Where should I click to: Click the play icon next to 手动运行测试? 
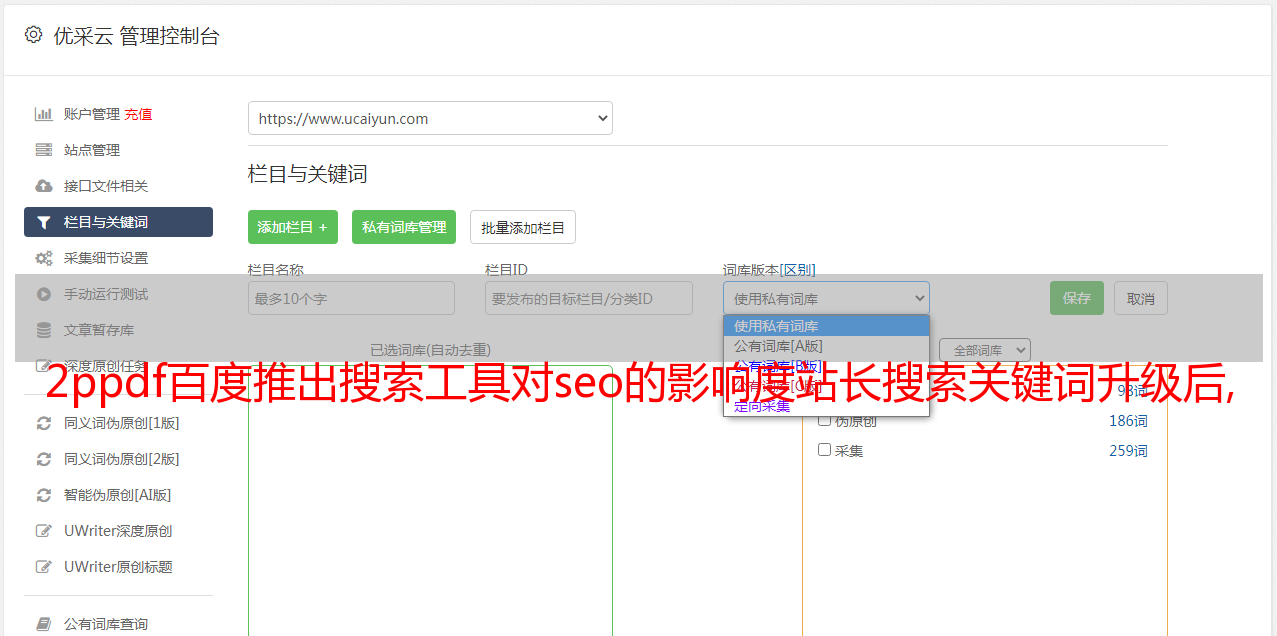coord(43,294)
